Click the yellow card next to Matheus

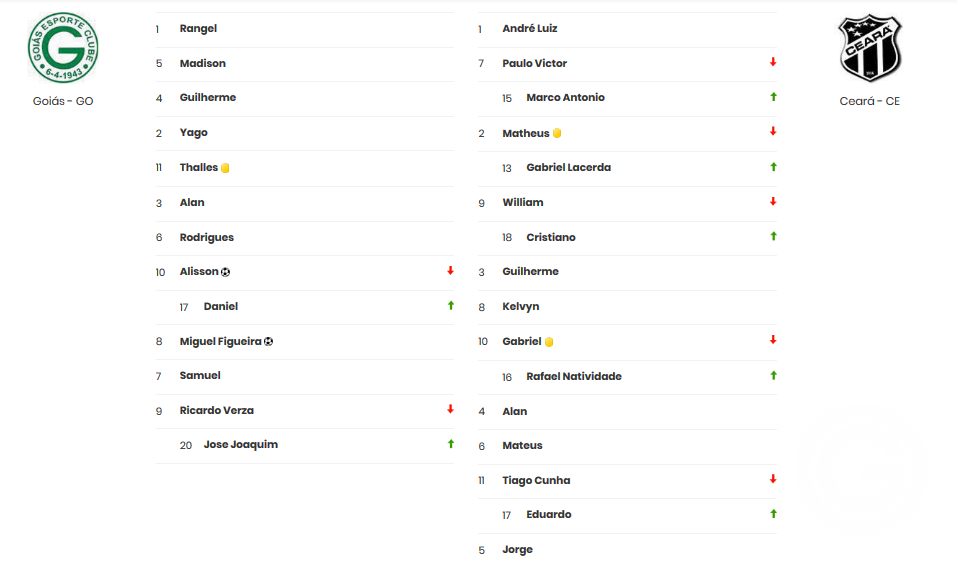[557, 133]
